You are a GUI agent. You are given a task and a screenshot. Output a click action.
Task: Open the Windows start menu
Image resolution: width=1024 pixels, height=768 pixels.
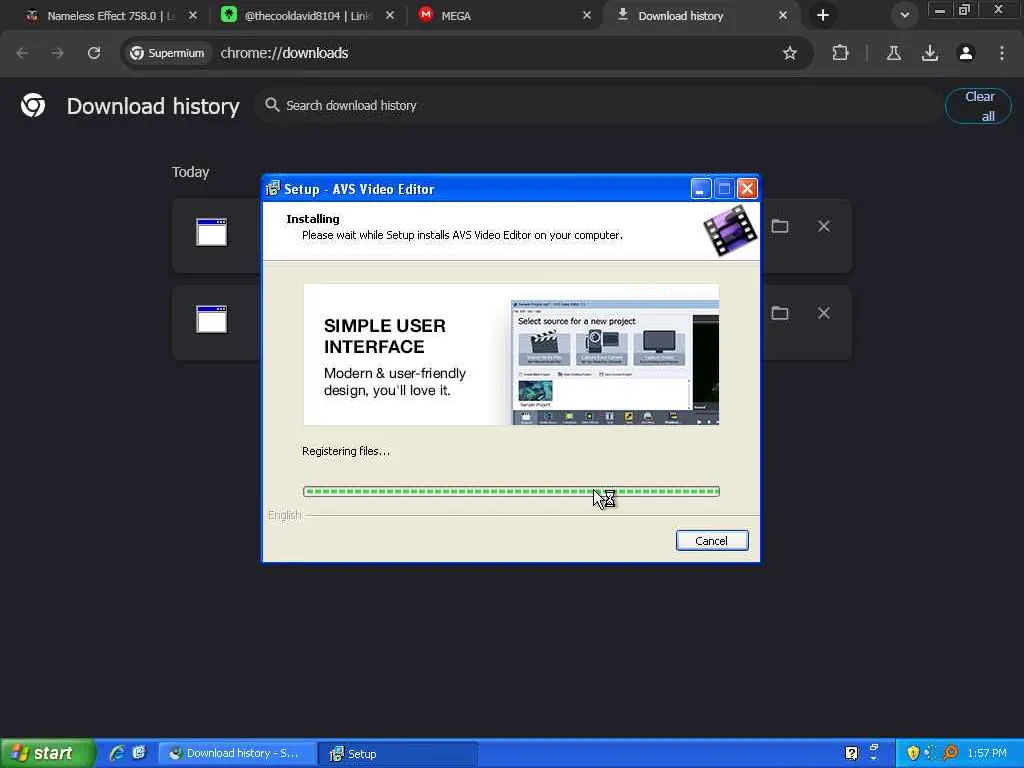[48, 753]
